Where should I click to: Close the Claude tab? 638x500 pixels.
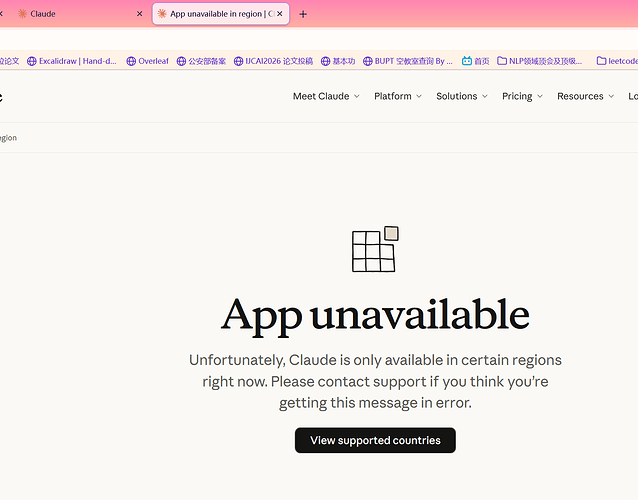[x=140, y=14]
